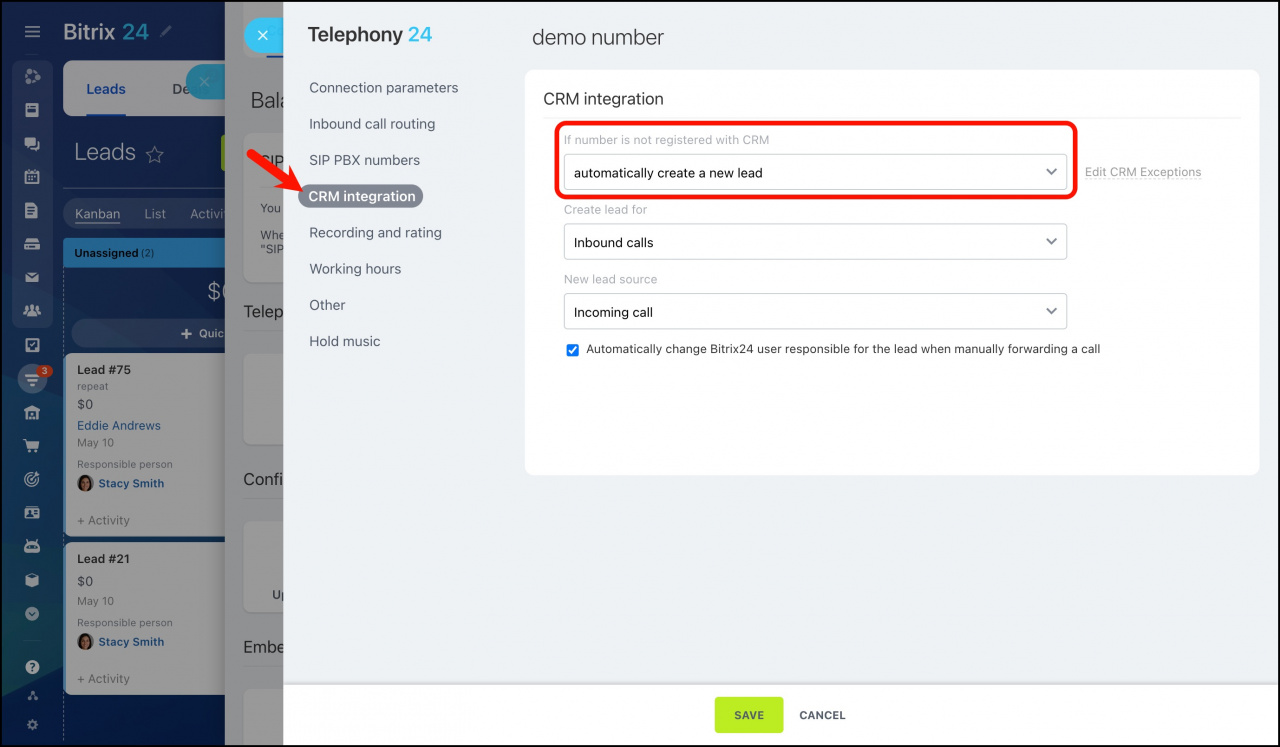This screenshot has width=1280, height=747.
Task: Click the Quick lead add button
Action: [148, 333]
